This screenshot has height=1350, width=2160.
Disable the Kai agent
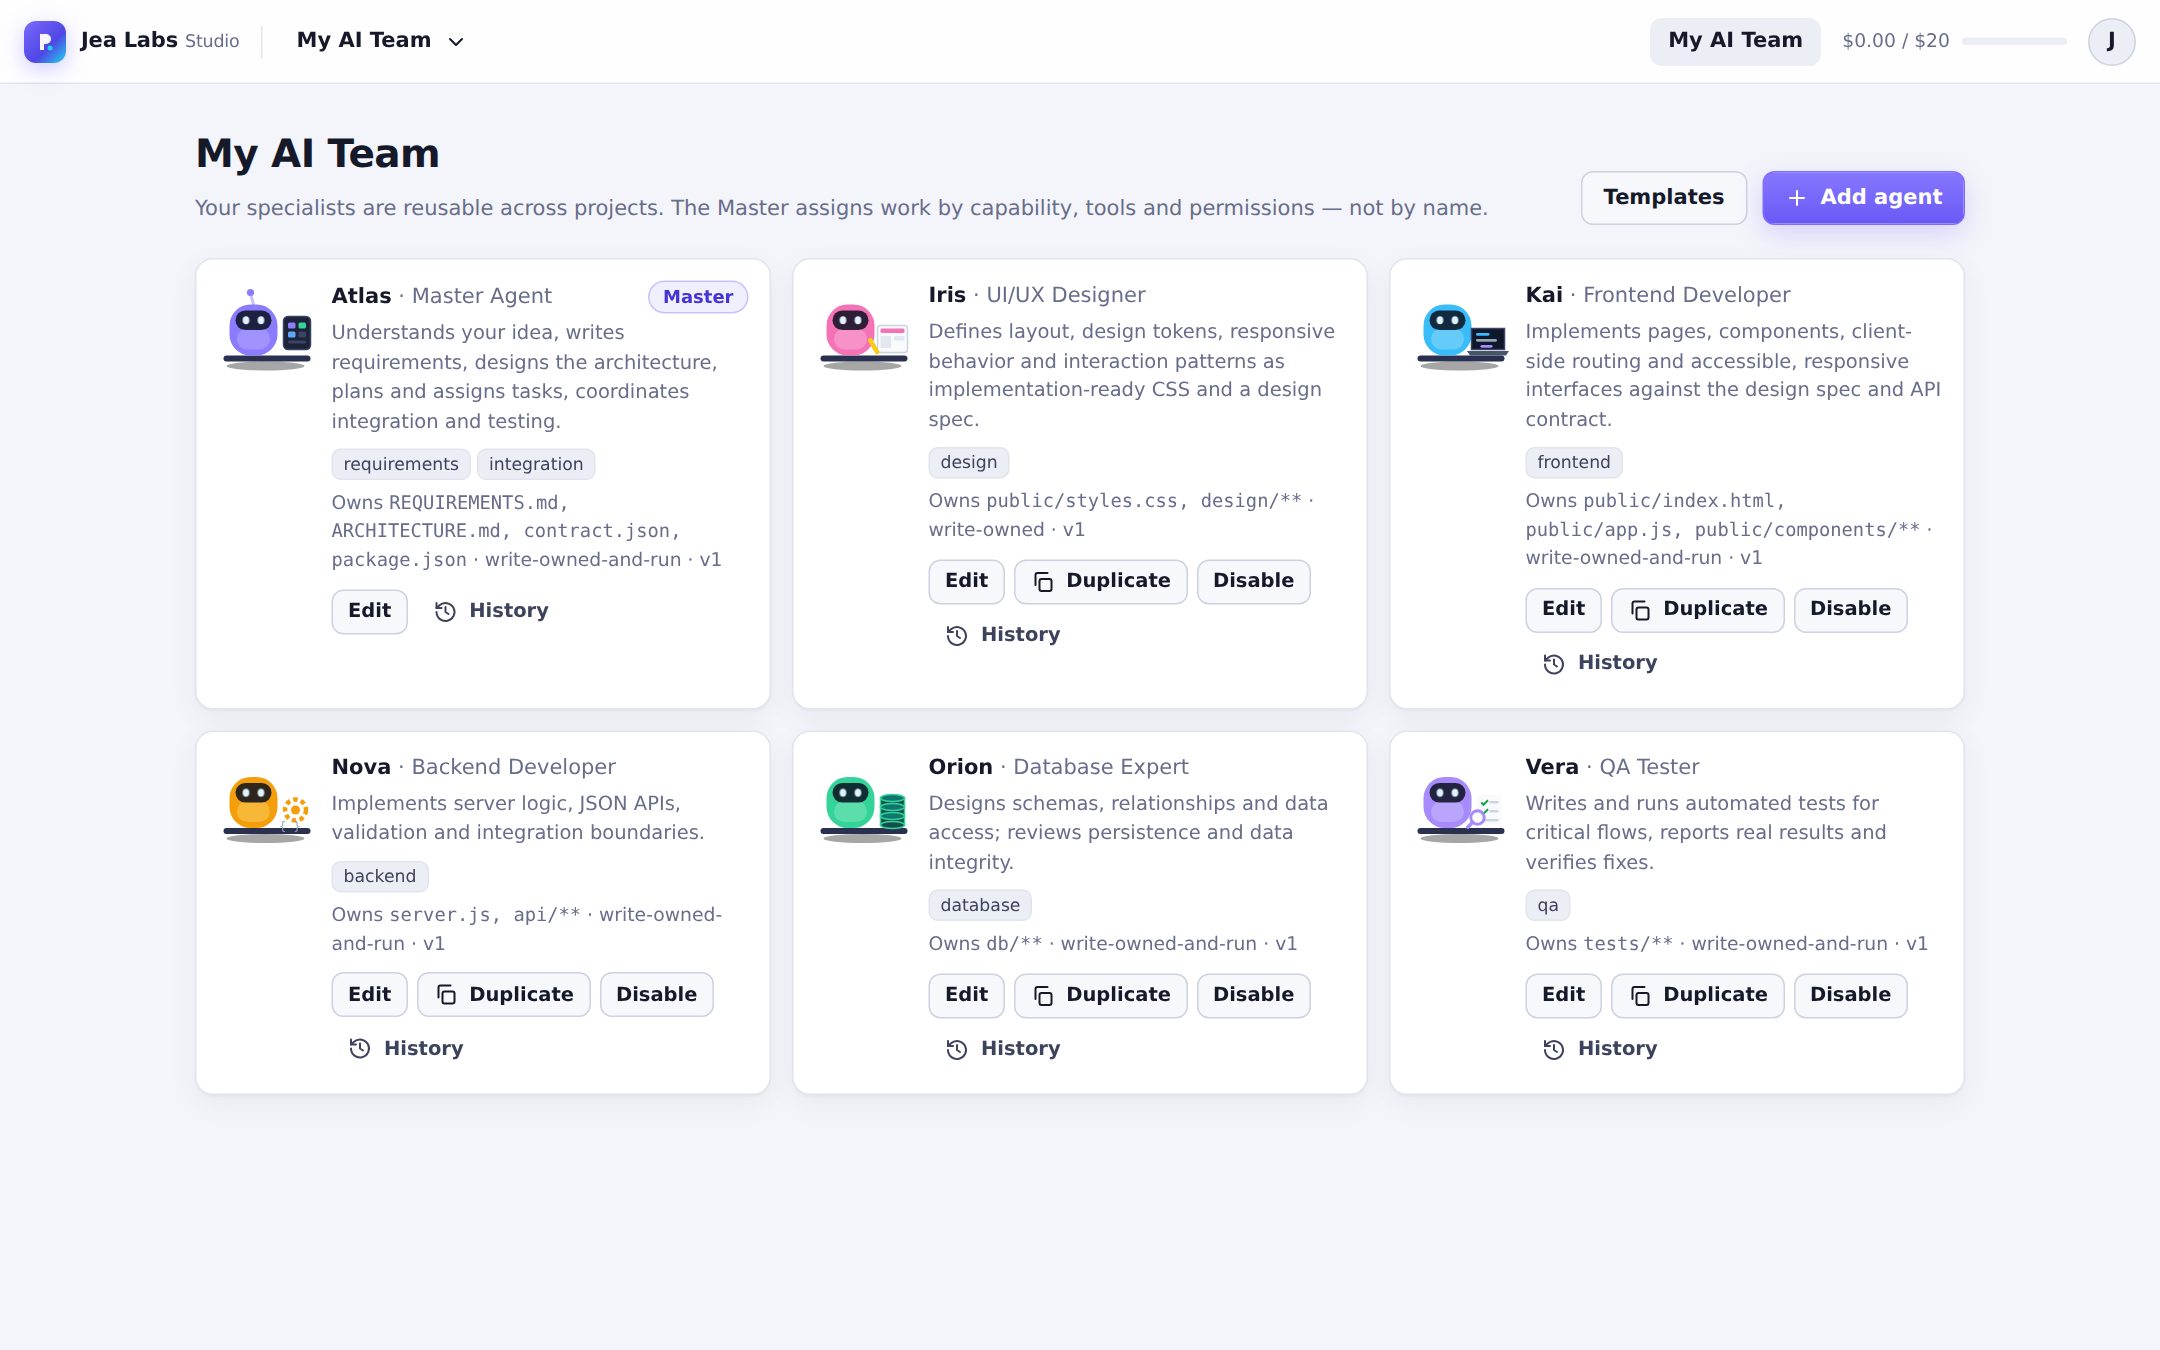(x=1850, y=609)
